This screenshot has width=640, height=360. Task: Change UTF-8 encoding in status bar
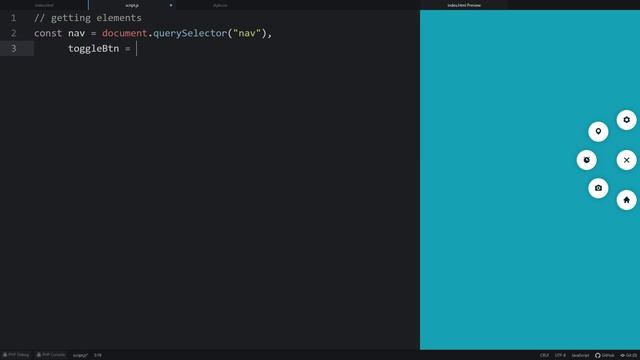560,355
